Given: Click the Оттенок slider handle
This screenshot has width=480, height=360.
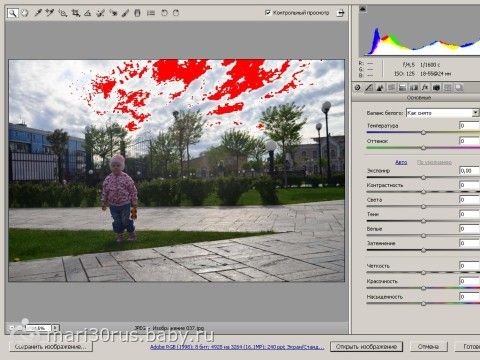Looking at the screenshot, I should 423,147.
